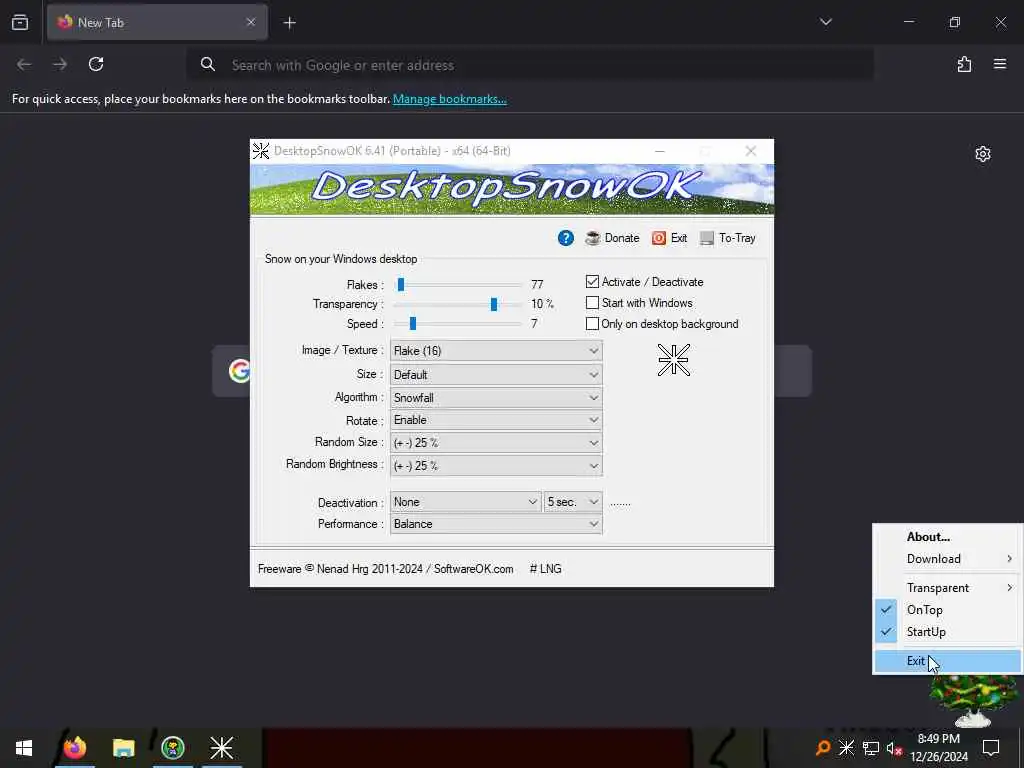Choose Exit in the tray context menu

(x=947, y=661)
